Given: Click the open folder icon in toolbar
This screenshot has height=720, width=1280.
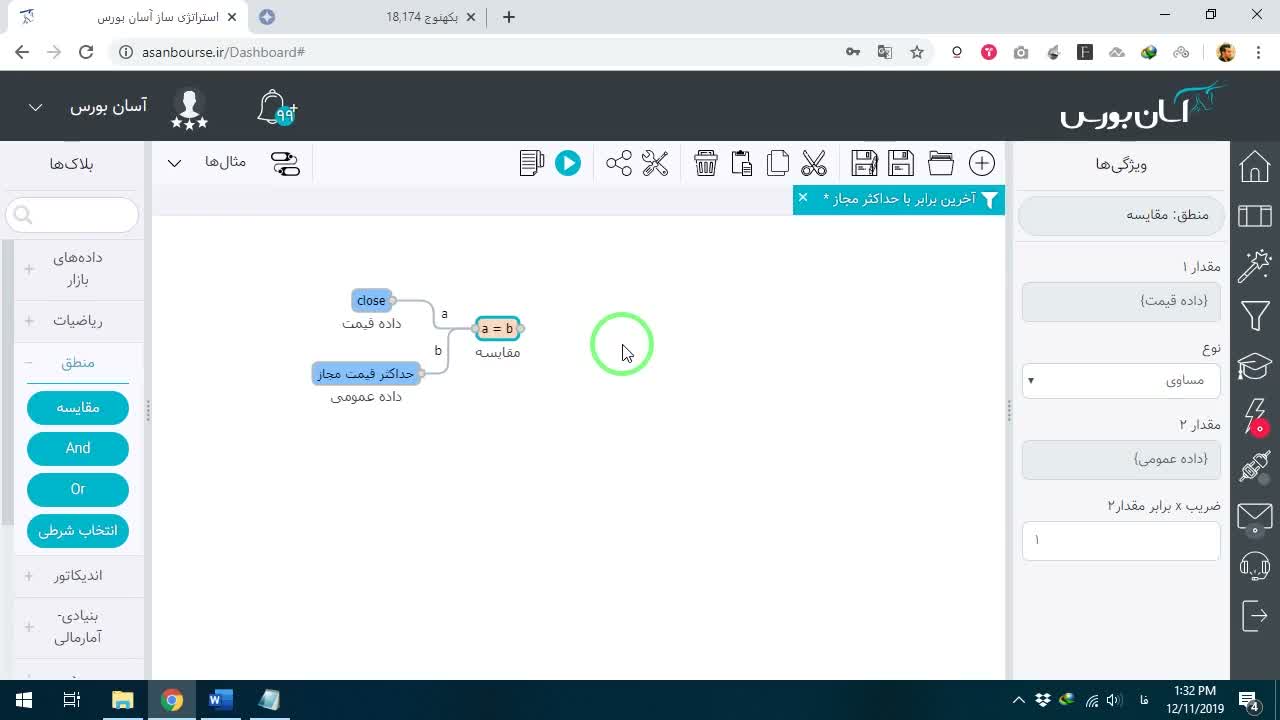Looking at the screenshot, I should pos(941,163).
